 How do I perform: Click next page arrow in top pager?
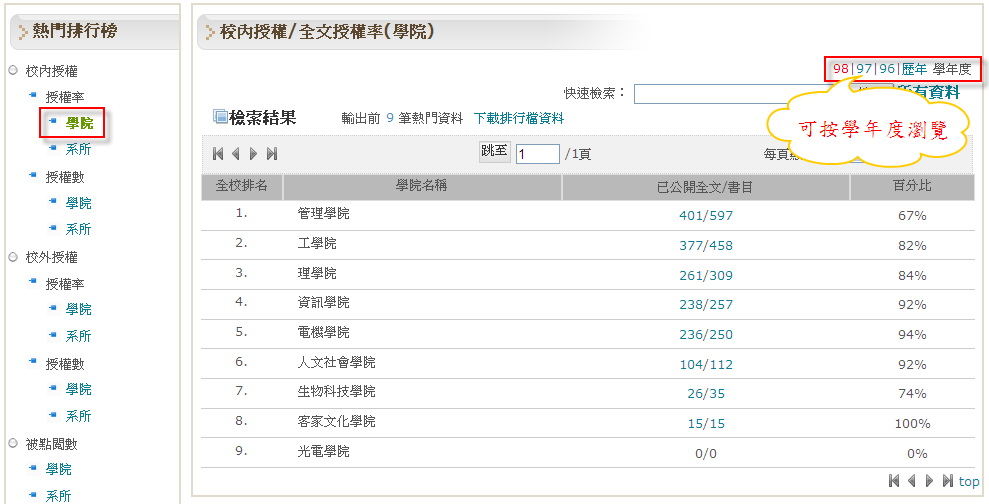(x=254, y=154)
